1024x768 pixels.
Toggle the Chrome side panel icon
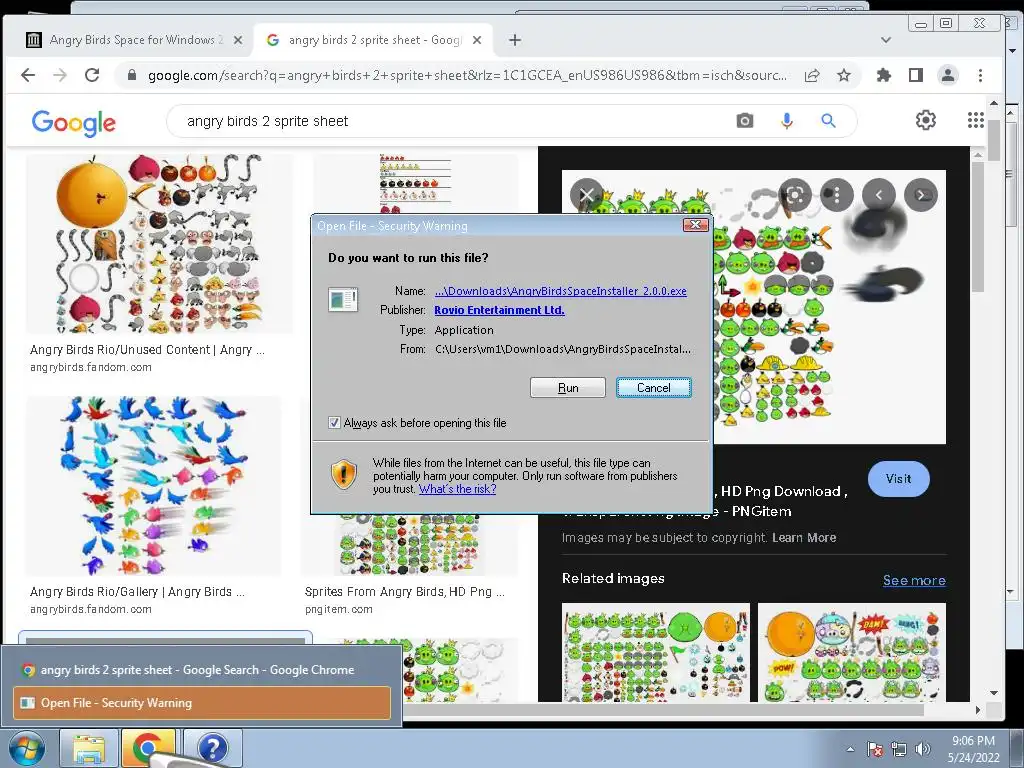tap(916, 75)
